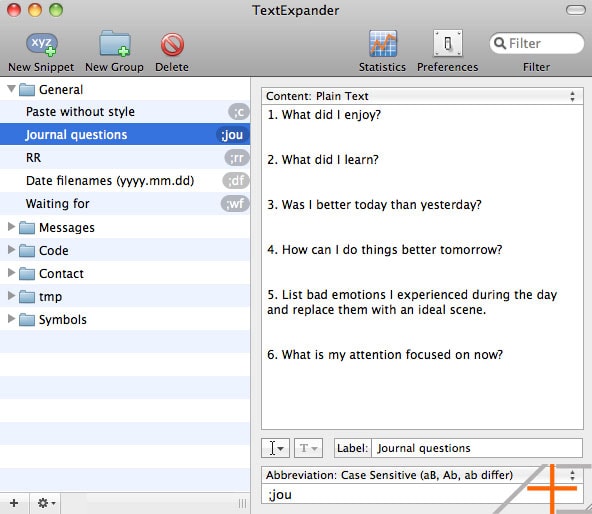Click the ;jou abbreviation badge
This screenshot has width=592, height=514.
coord(232,135)
